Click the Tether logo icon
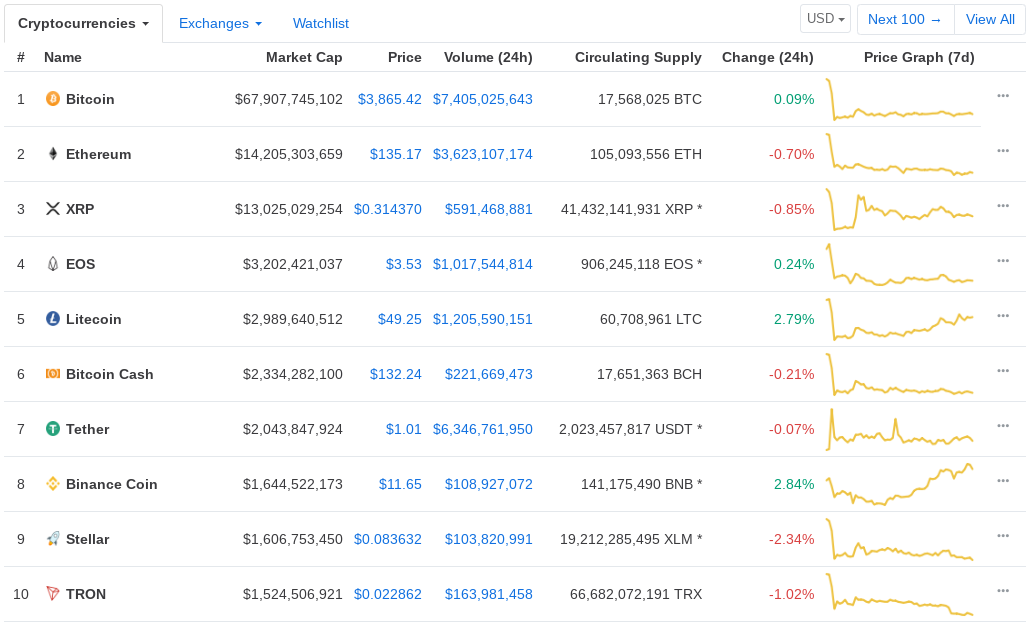This screenshot has height=626, width=1028. coord(52,429)
